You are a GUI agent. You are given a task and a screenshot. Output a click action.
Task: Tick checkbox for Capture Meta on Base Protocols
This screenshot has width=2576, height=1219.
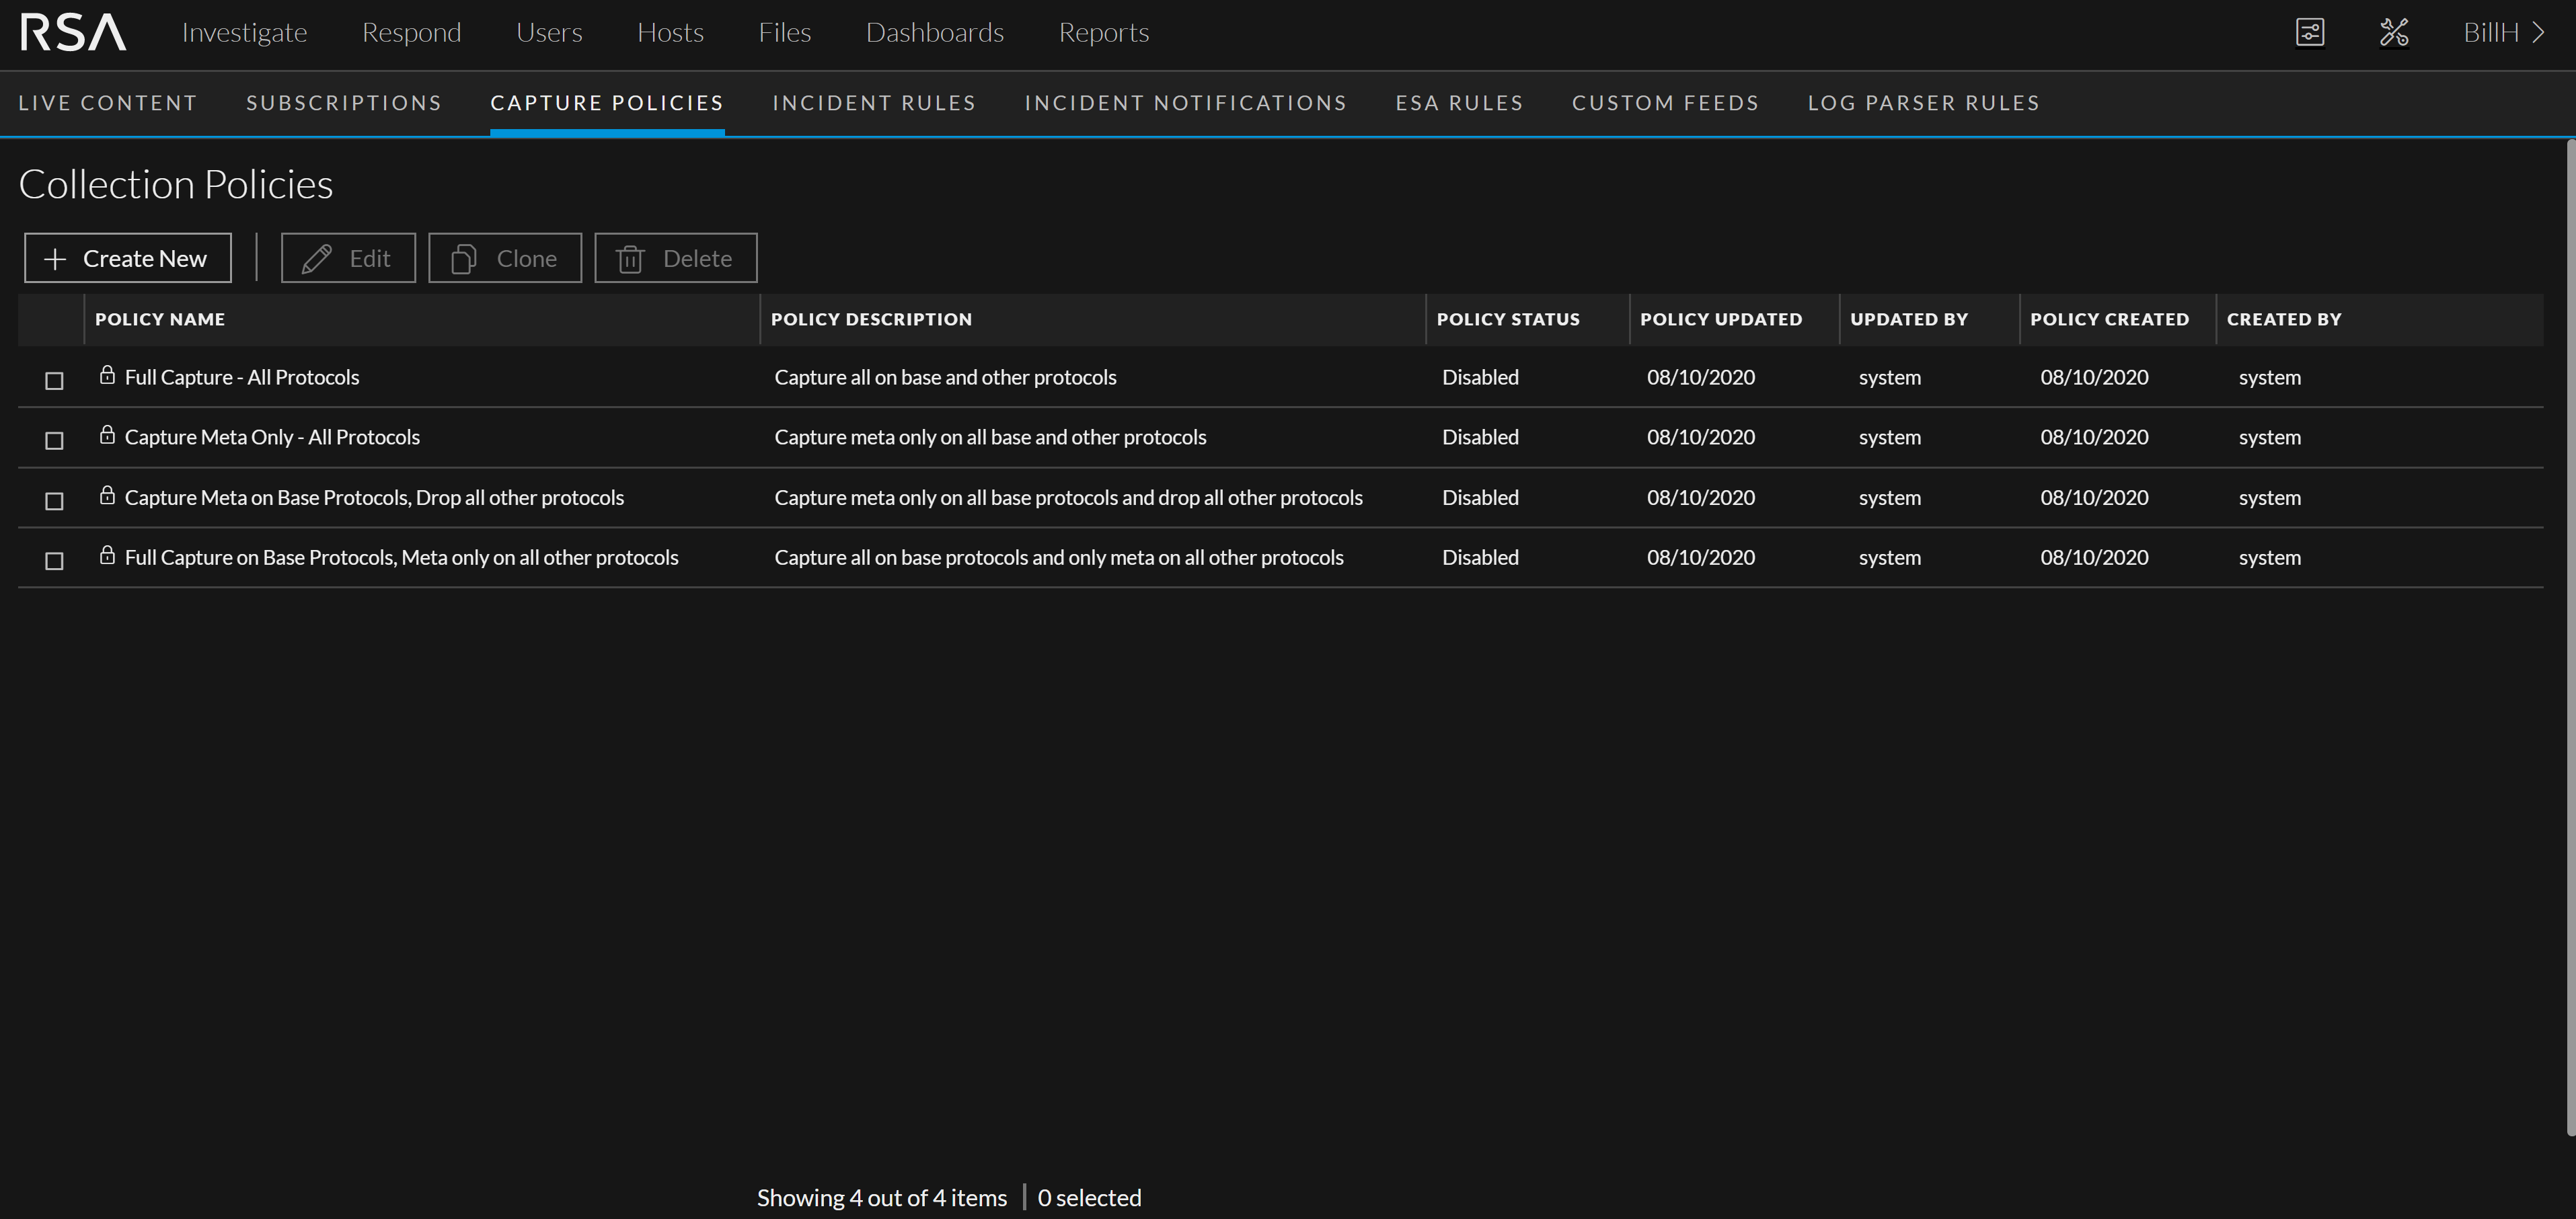(55, 501)
